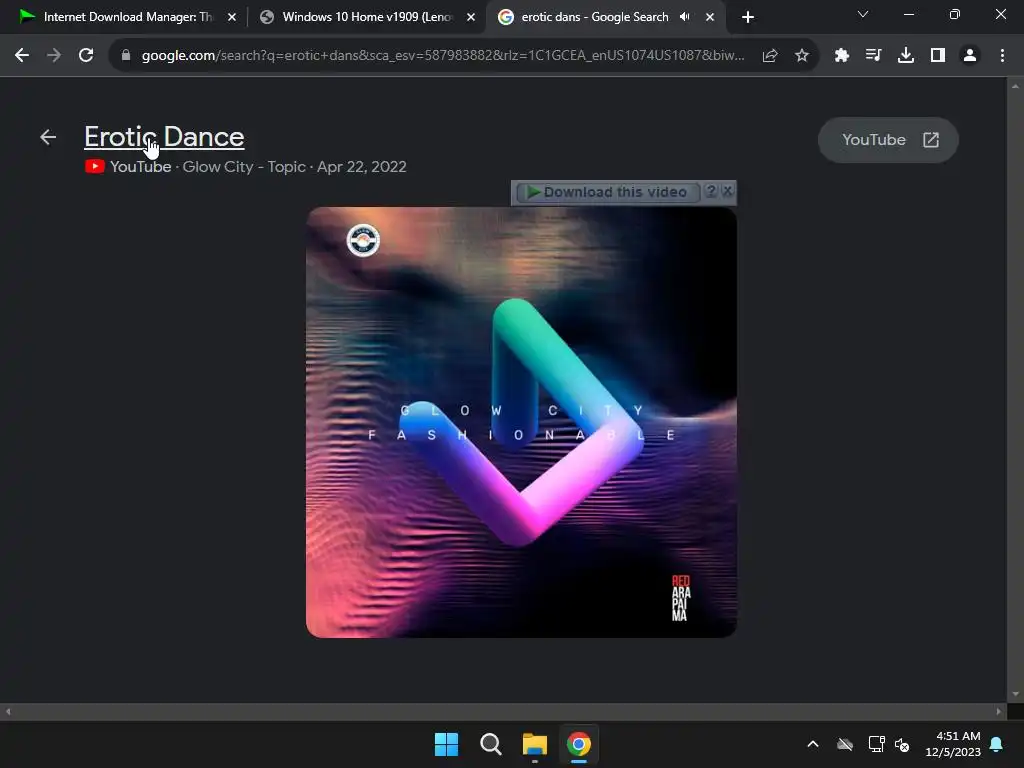Click the browser forward arrow
The width and height of the screenshot is (1024, 768).
coord(54,56)
